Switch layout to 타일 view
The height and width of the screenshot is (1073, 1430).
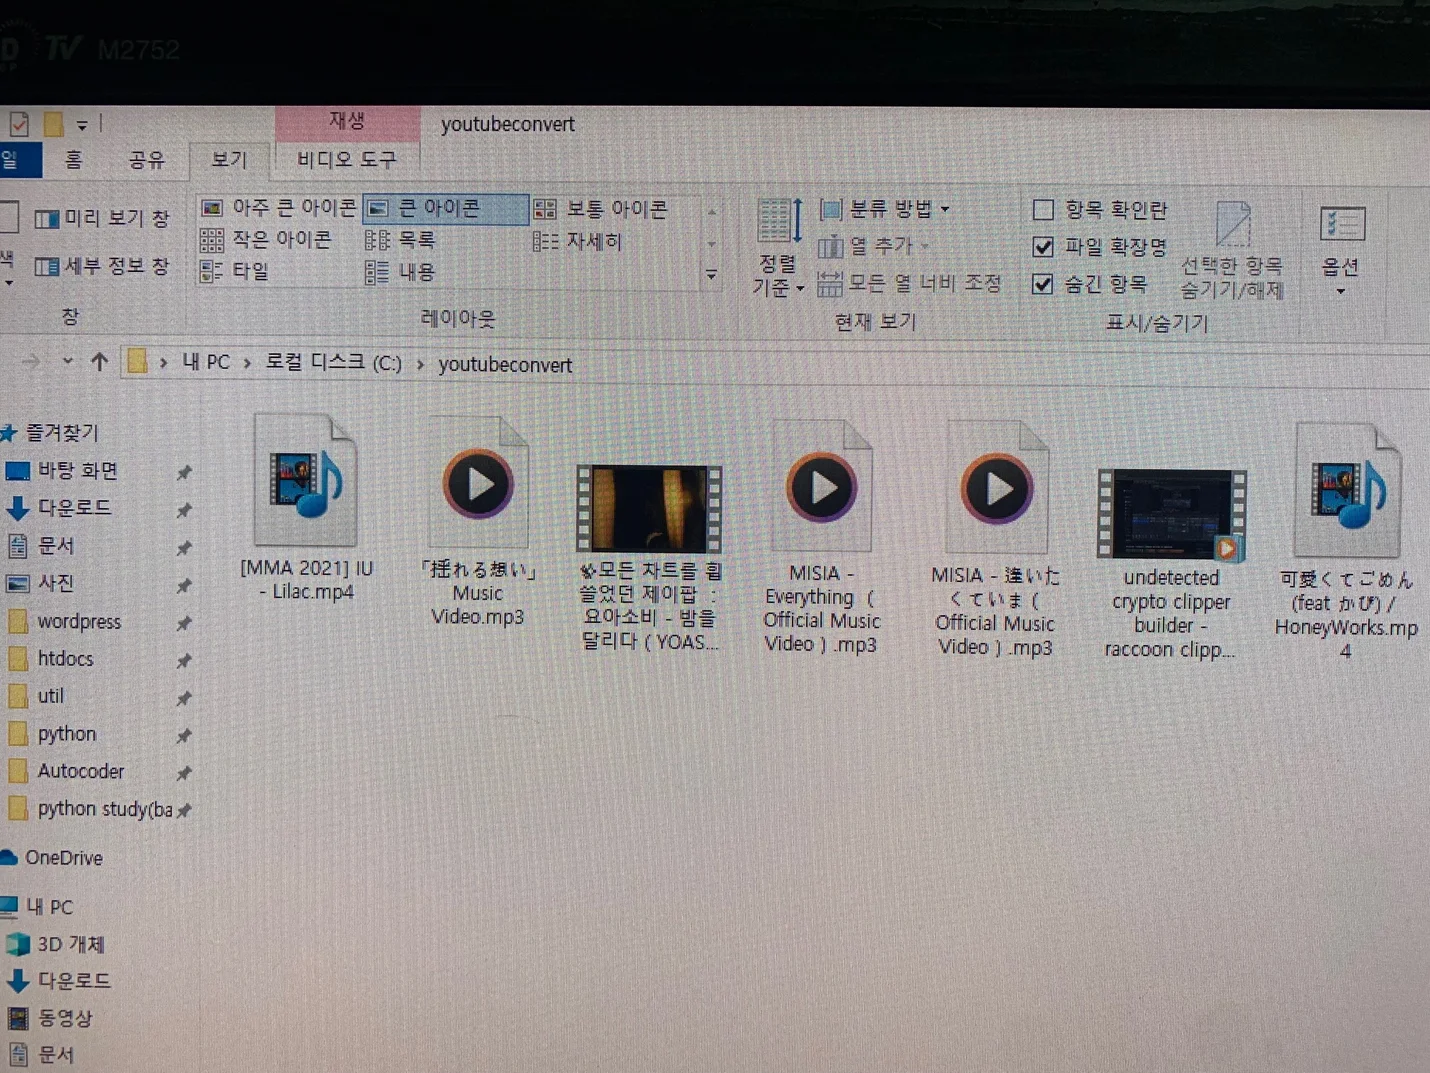(235, 271)
